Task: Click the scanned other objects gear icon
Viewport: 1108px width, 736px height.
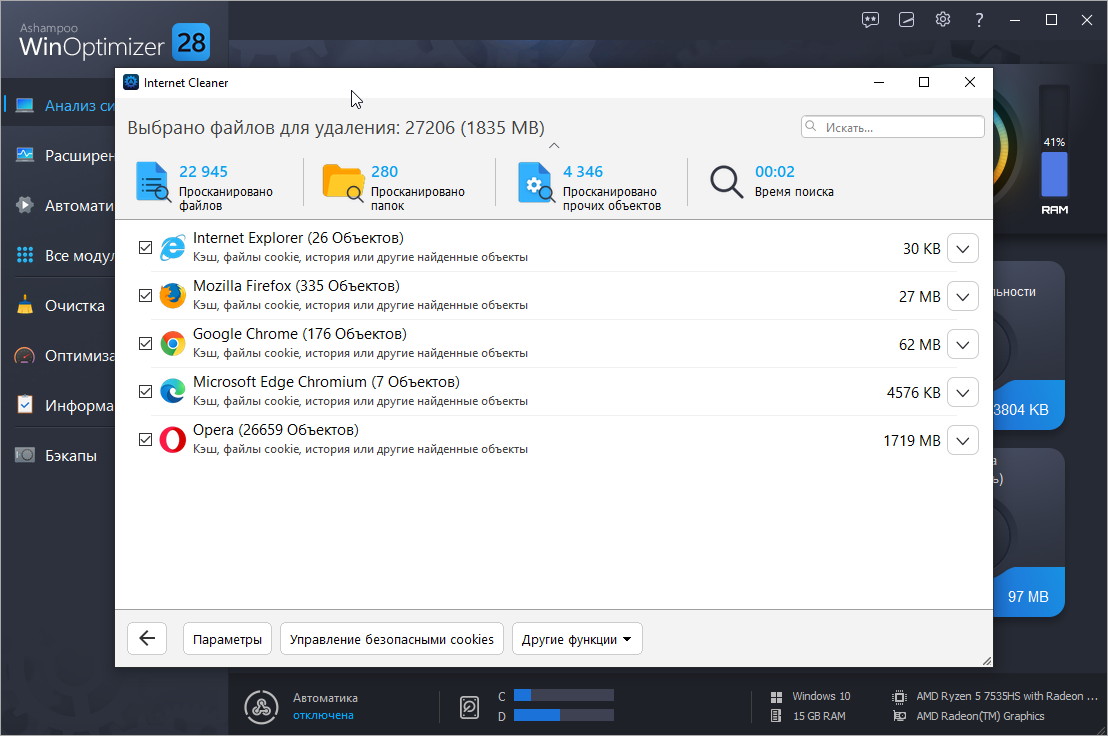Action: pos(536,182)
